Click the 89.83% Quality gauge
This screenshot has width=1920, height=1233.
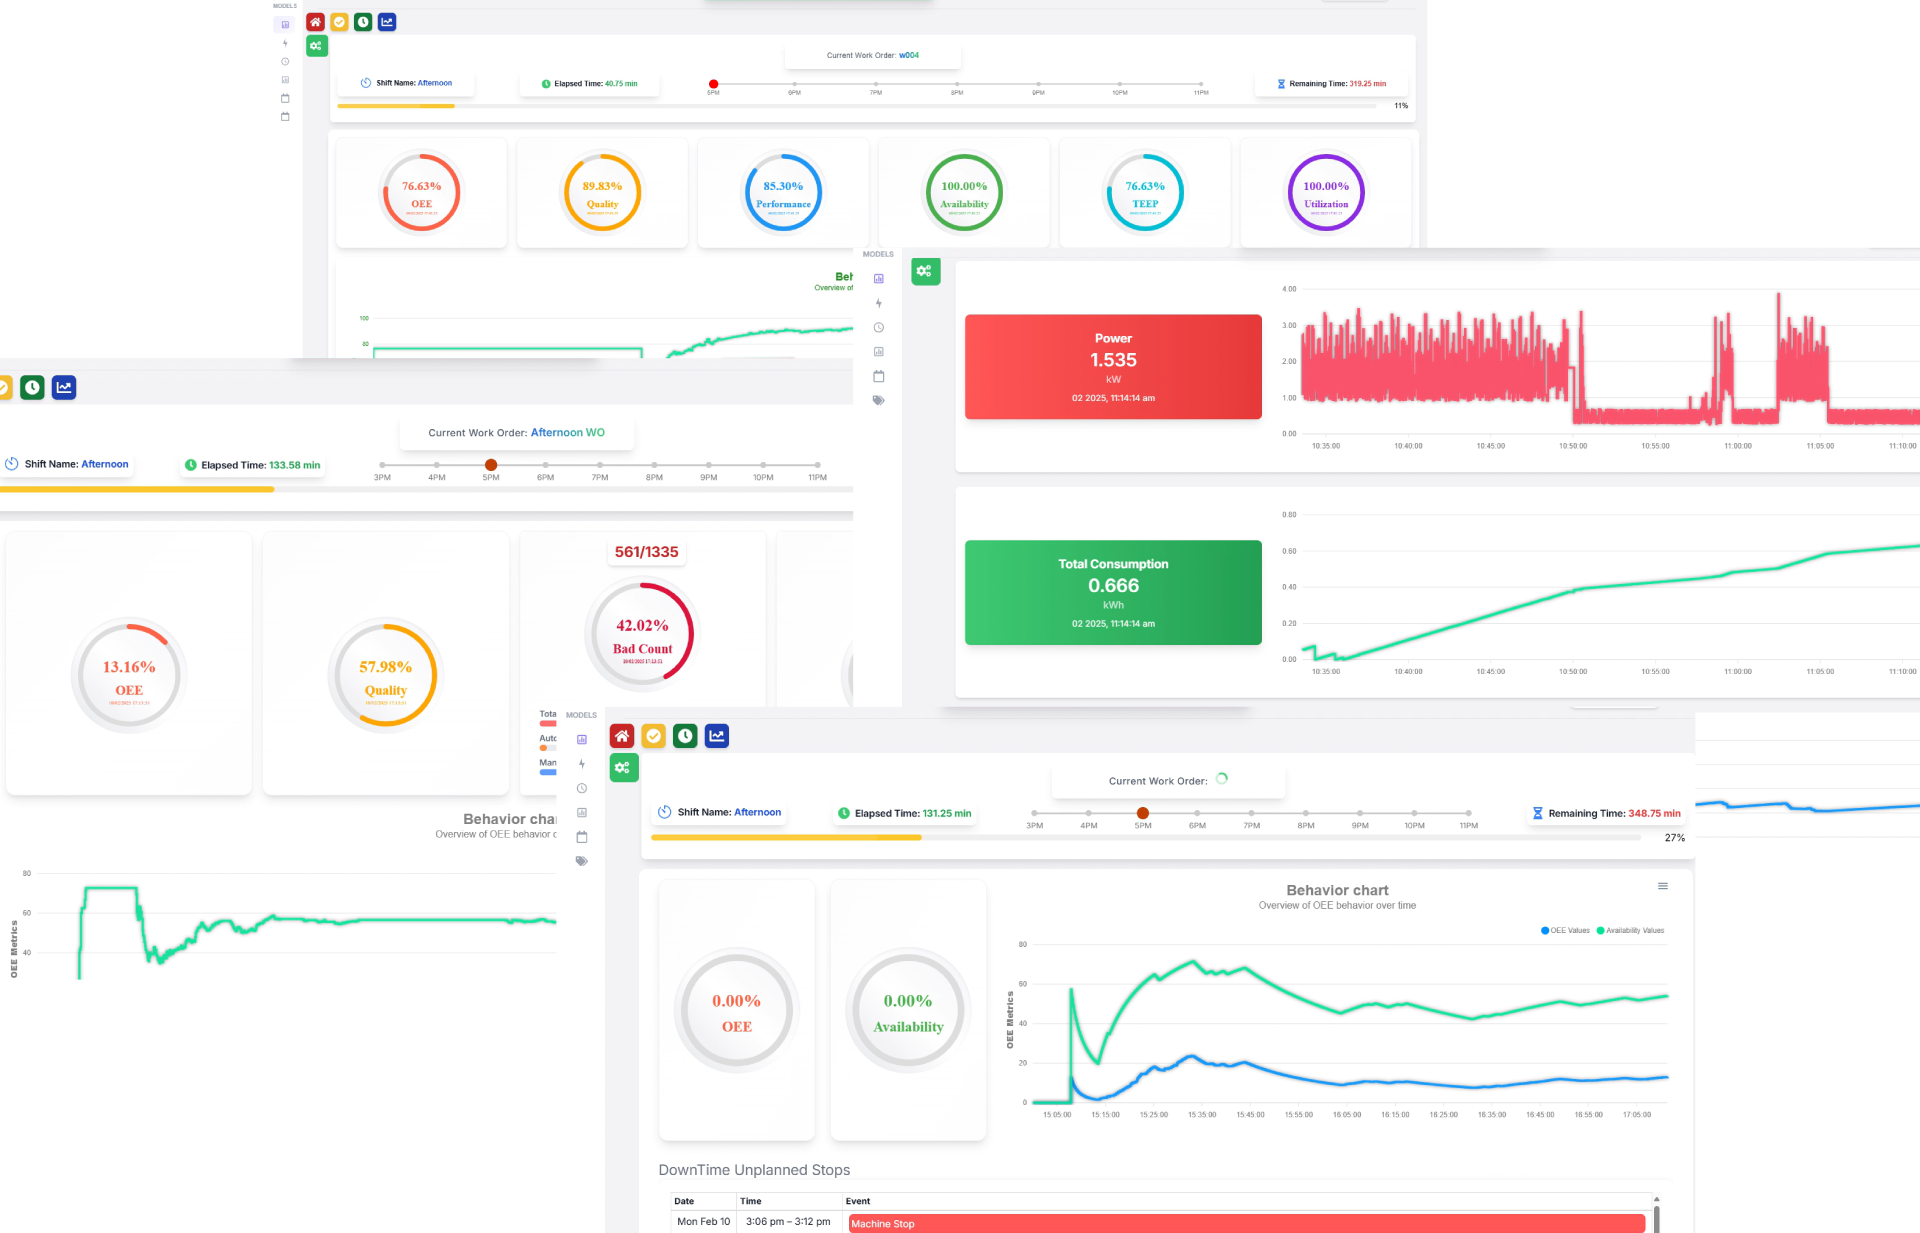pos(602,193)
